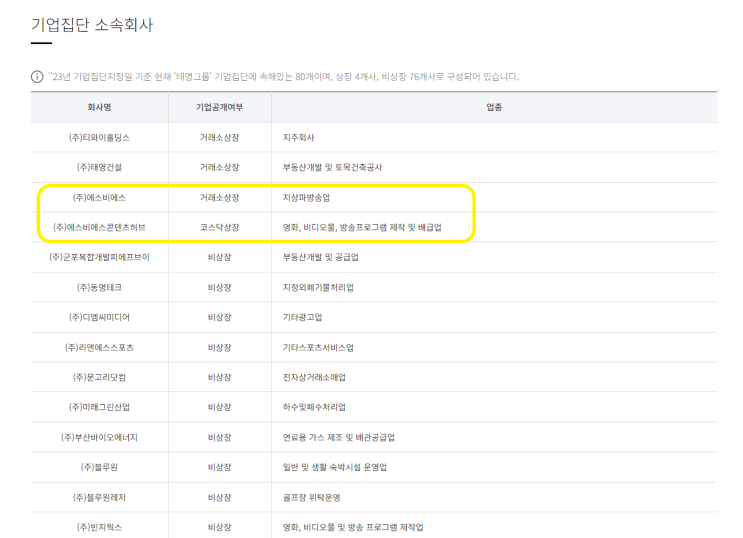Click '비상장' in the (주)블루원 row

(219, 467)
